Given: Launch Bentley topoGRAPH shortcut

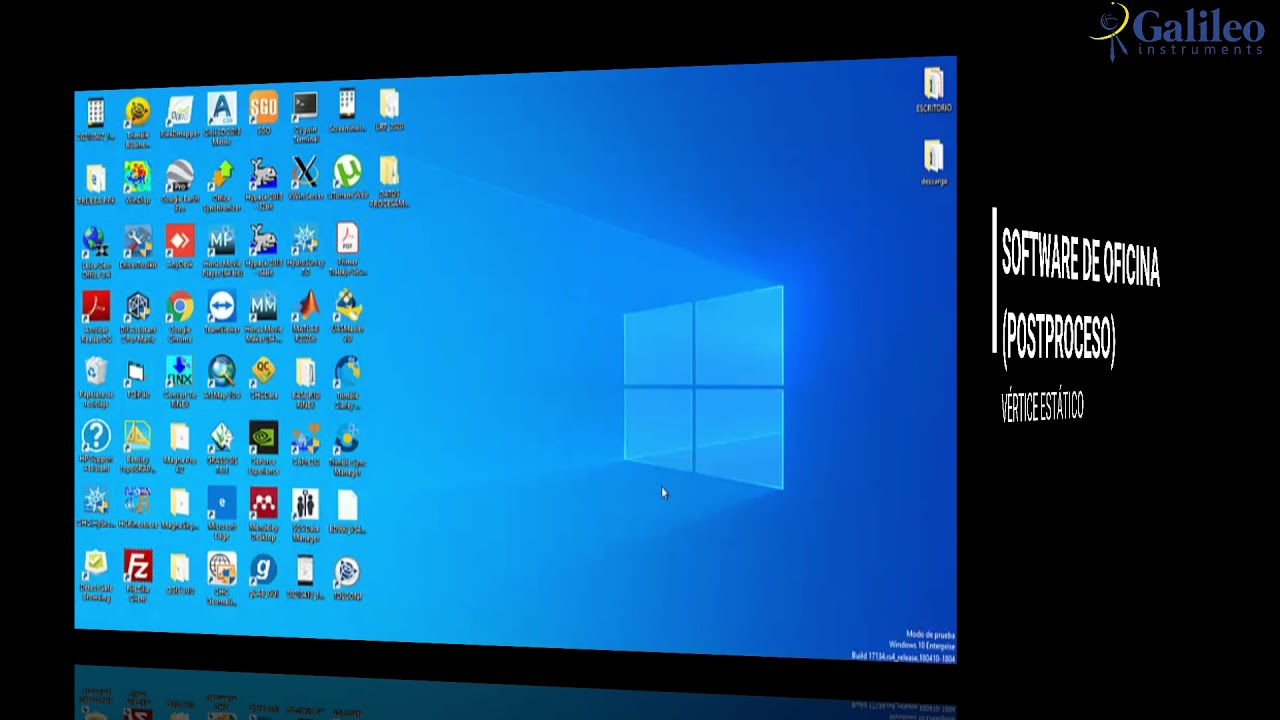Looking at the screenshot, I should pos(138,447).
